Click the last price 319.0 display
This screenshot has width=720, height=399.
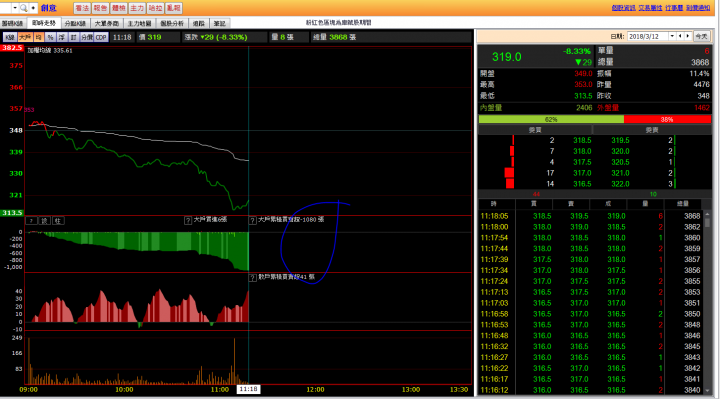[507, 57]
